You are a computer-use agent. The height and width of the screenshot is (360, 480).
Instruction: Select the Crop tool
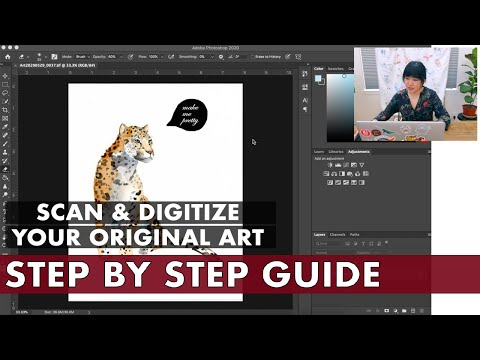tap(5, 110)
